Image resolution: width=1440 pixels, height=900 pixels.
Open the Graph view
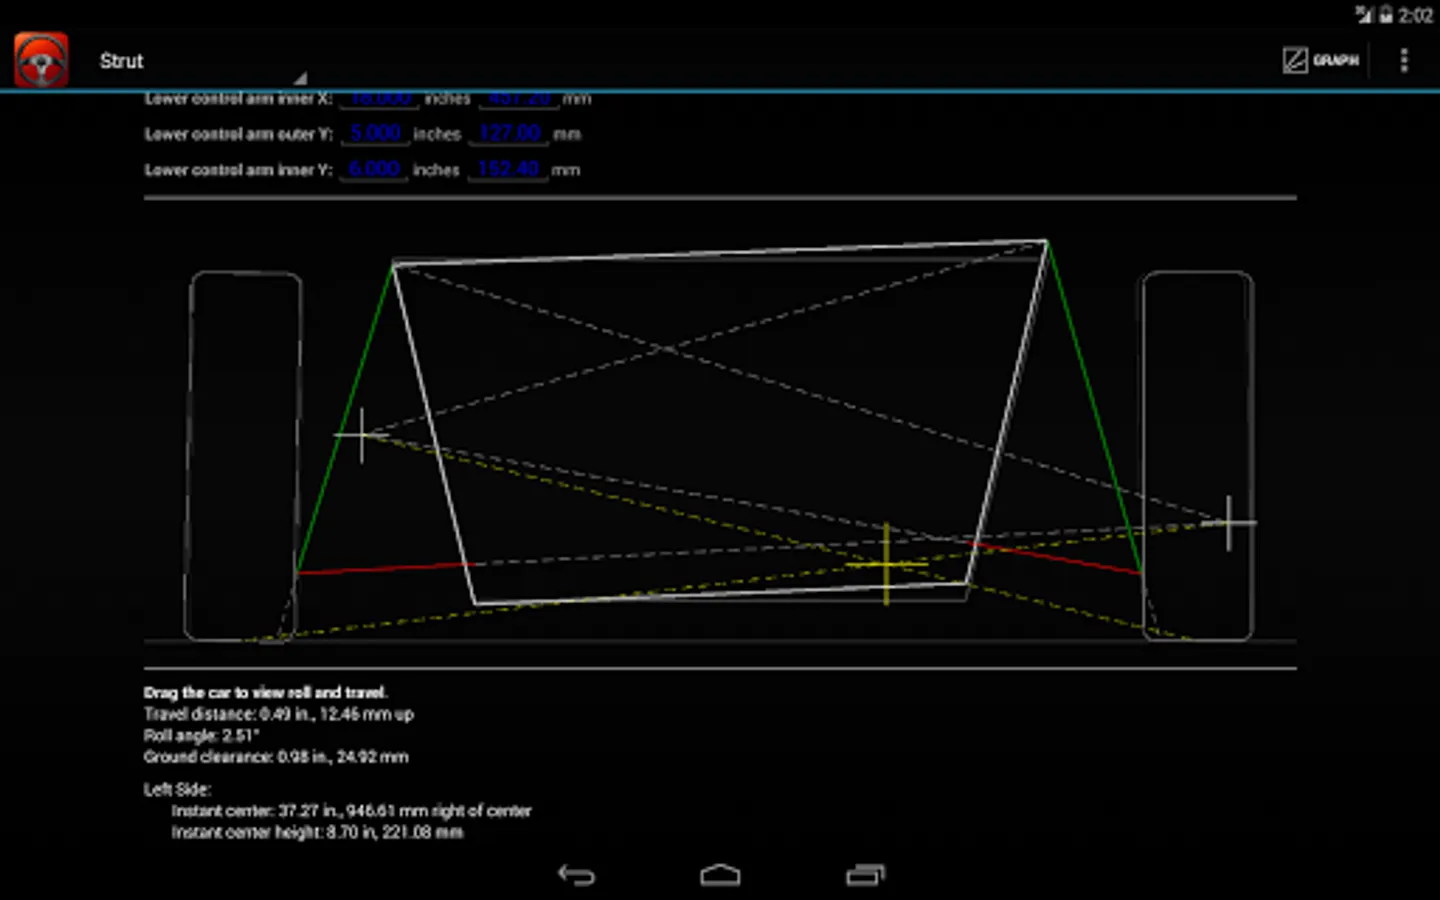(1321, 60)
